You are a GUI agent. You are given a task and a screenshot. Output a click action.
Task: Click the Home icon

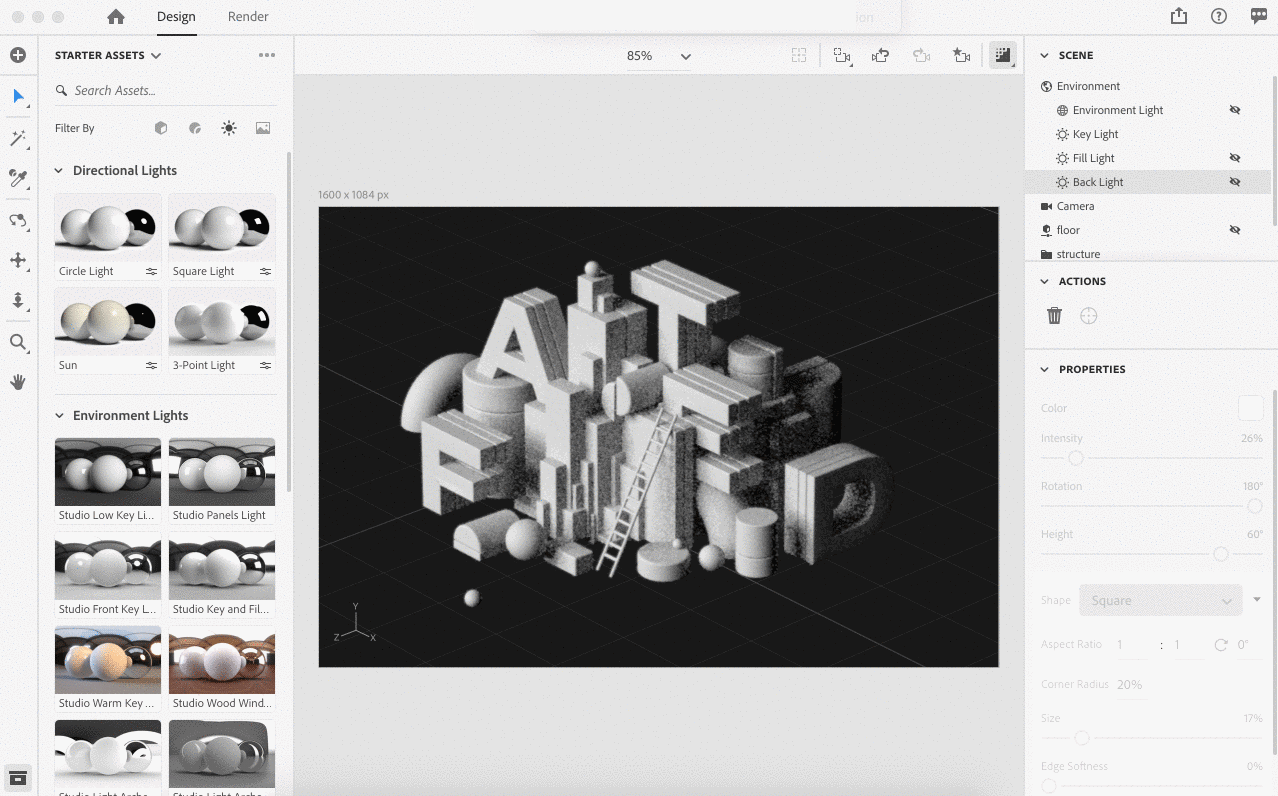116,16
